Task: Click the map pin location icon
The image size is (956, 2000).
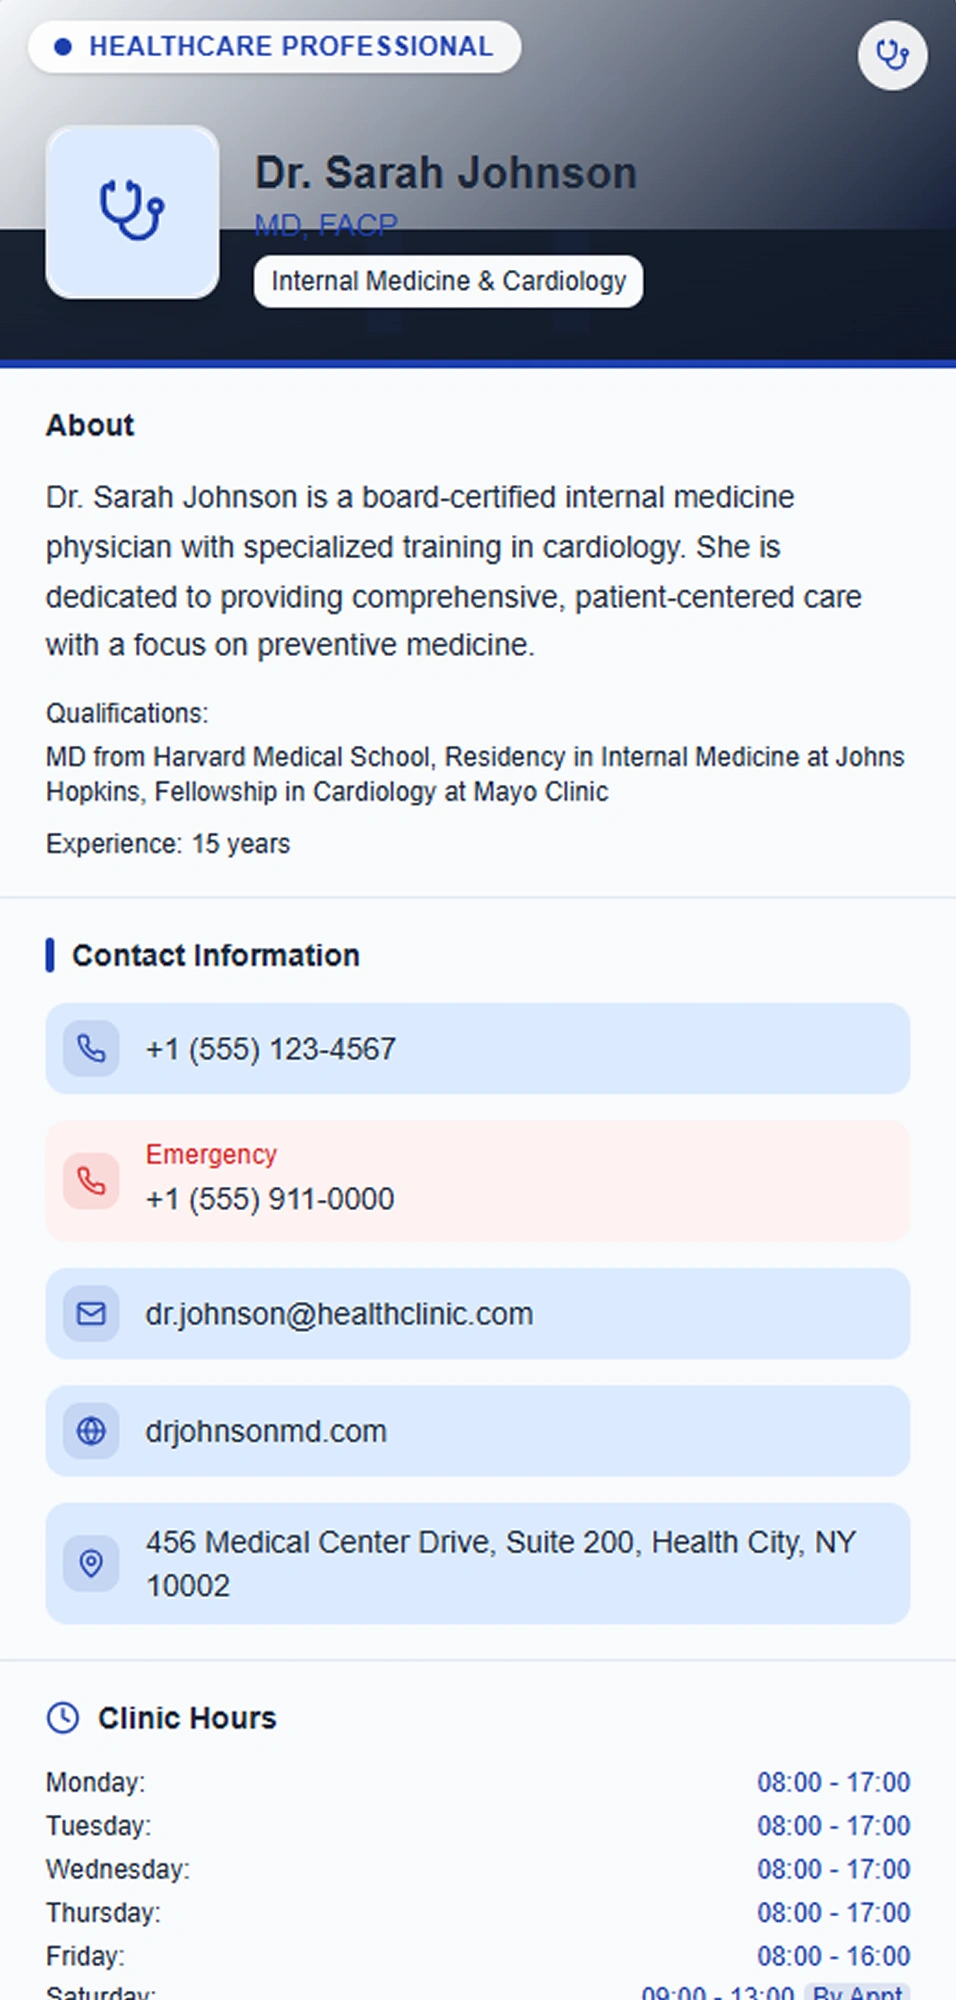Action: (x=91, y=1563)
